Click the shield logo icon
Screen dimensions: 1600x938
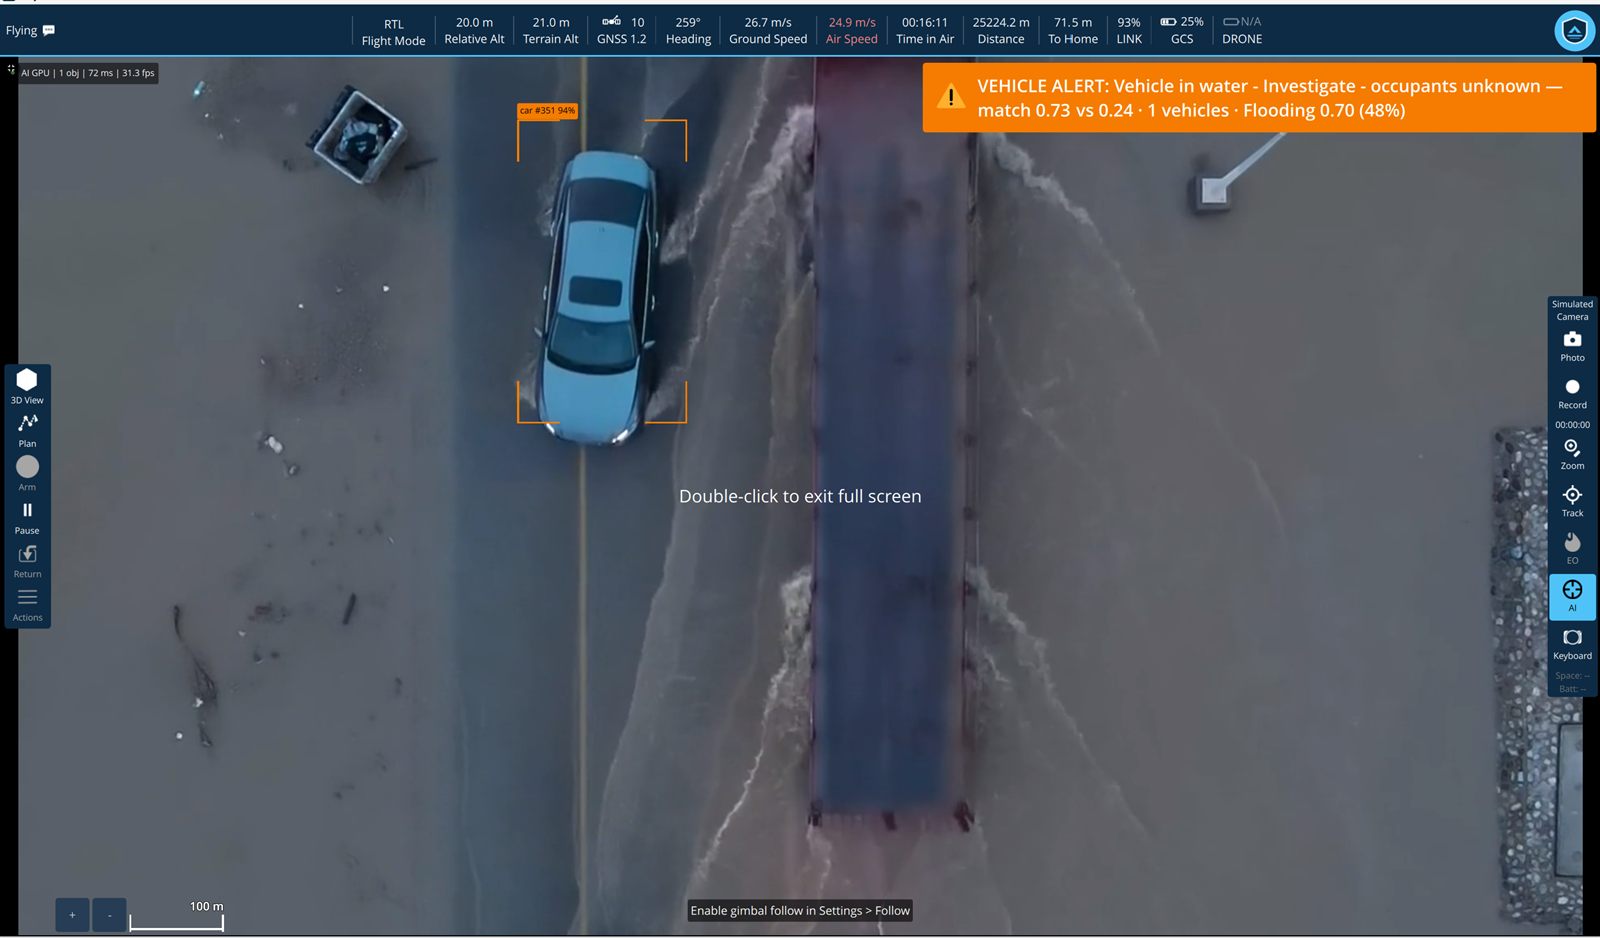point(1574,31)
